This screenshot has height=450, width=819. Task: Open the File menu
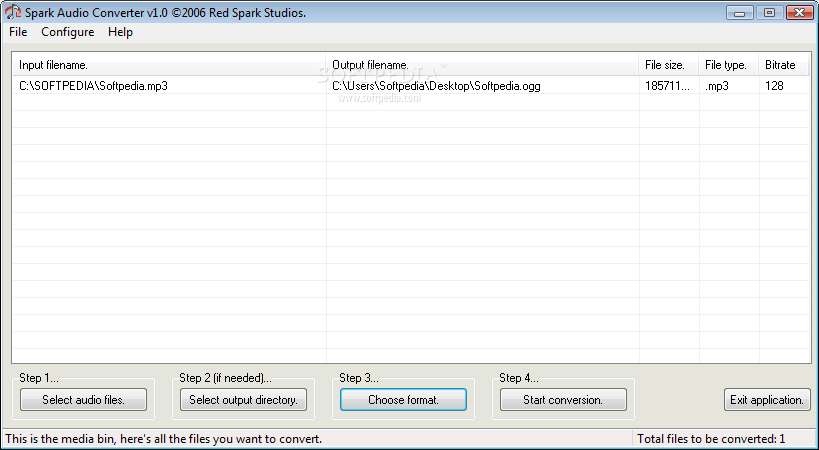(18, 32)
